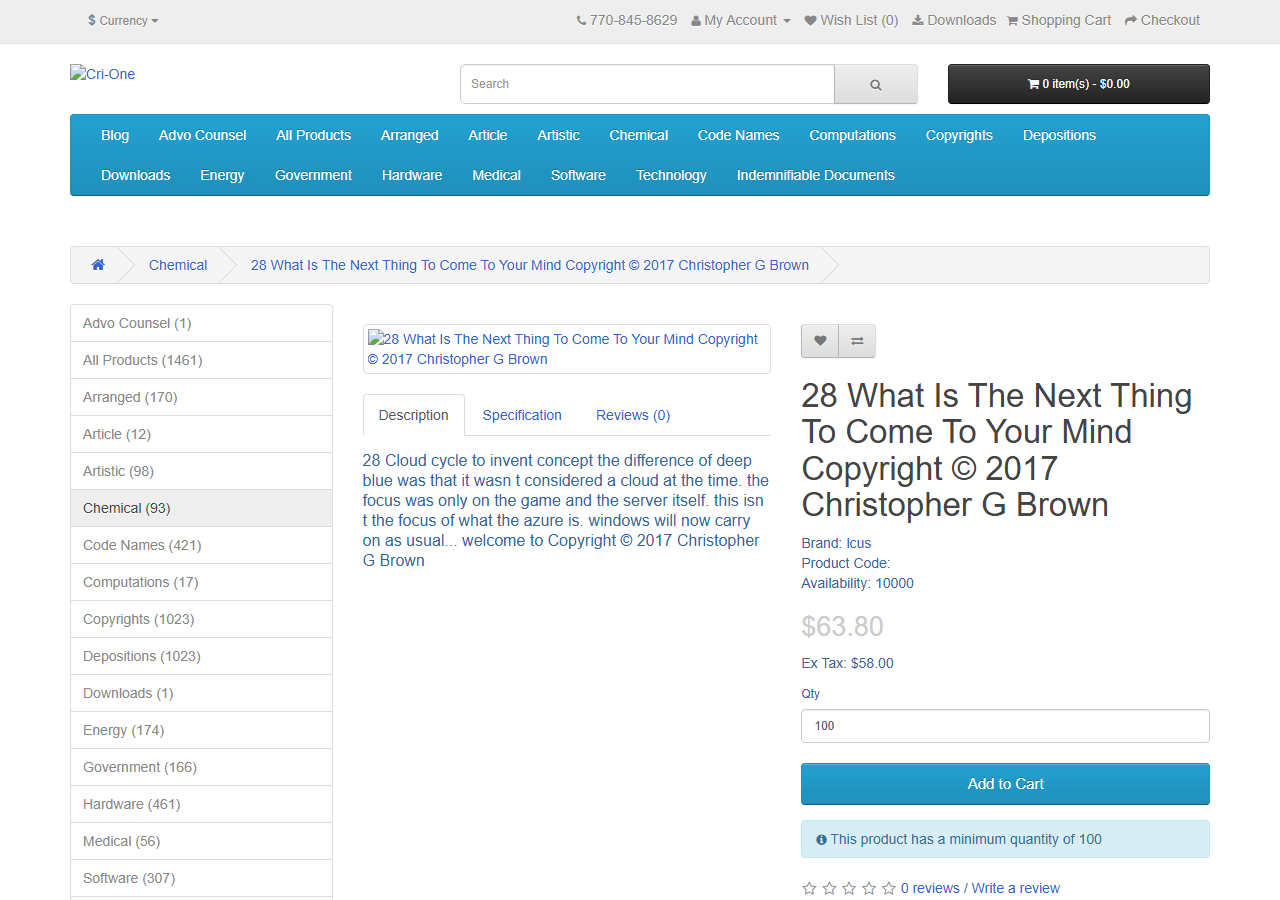Click product title link in breadcrumb
The height and width of the screenshot is (900, 1280).
pos(530,265)
